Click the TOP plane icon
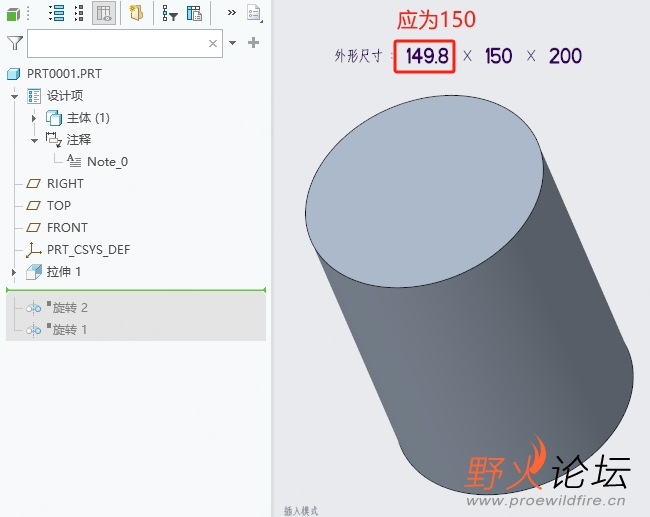650x517 pixels. [34, 206]
